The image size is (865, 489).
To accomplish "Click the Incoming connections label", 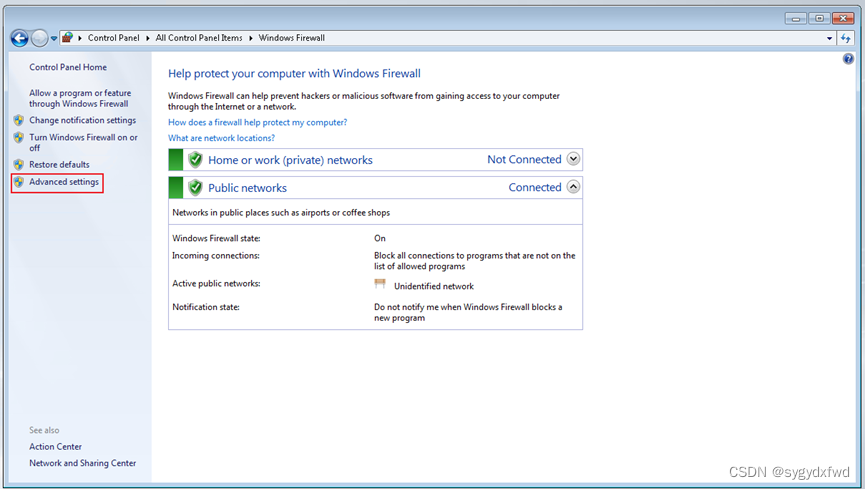I will pos(216,256).
